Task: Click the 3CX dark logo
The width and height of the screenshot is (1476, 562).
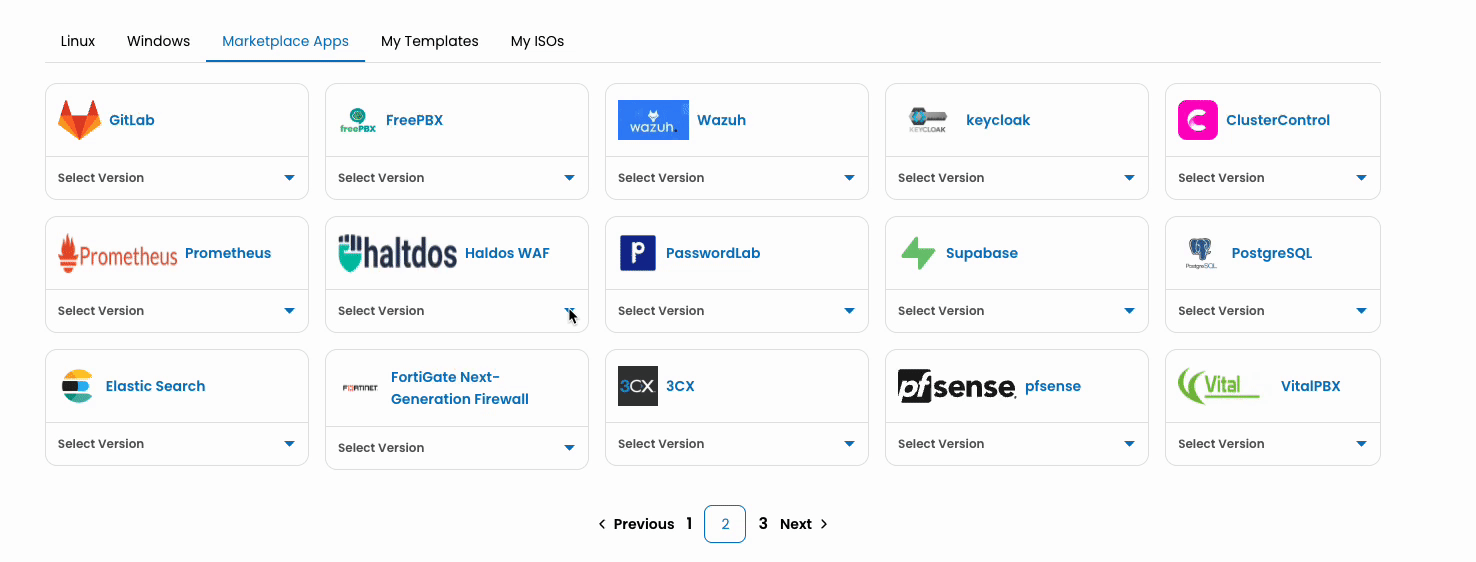Action: tap(638, 386)
